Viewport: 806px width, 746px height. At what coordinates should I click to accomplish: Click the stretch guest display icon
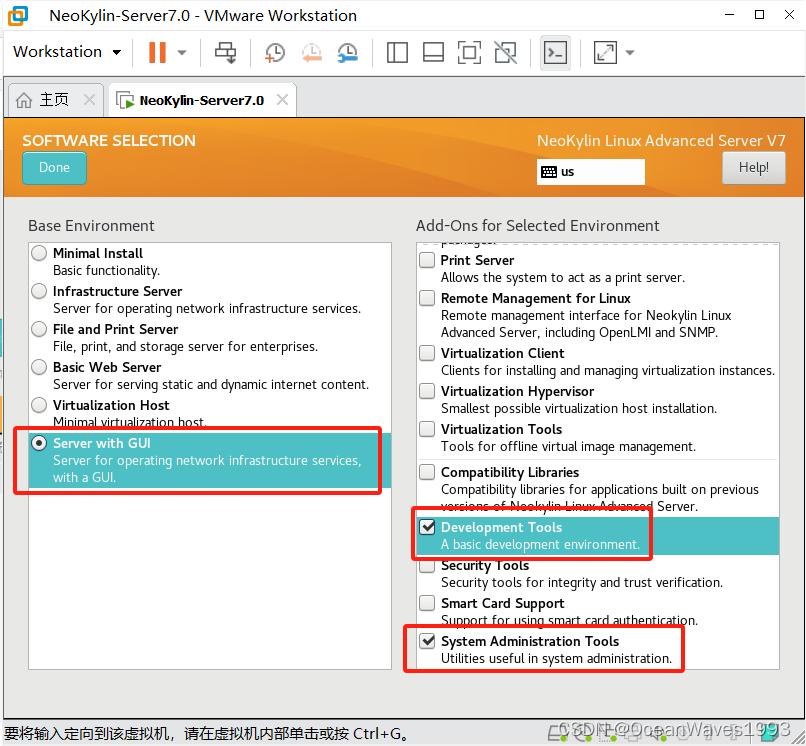coord(605,52)
